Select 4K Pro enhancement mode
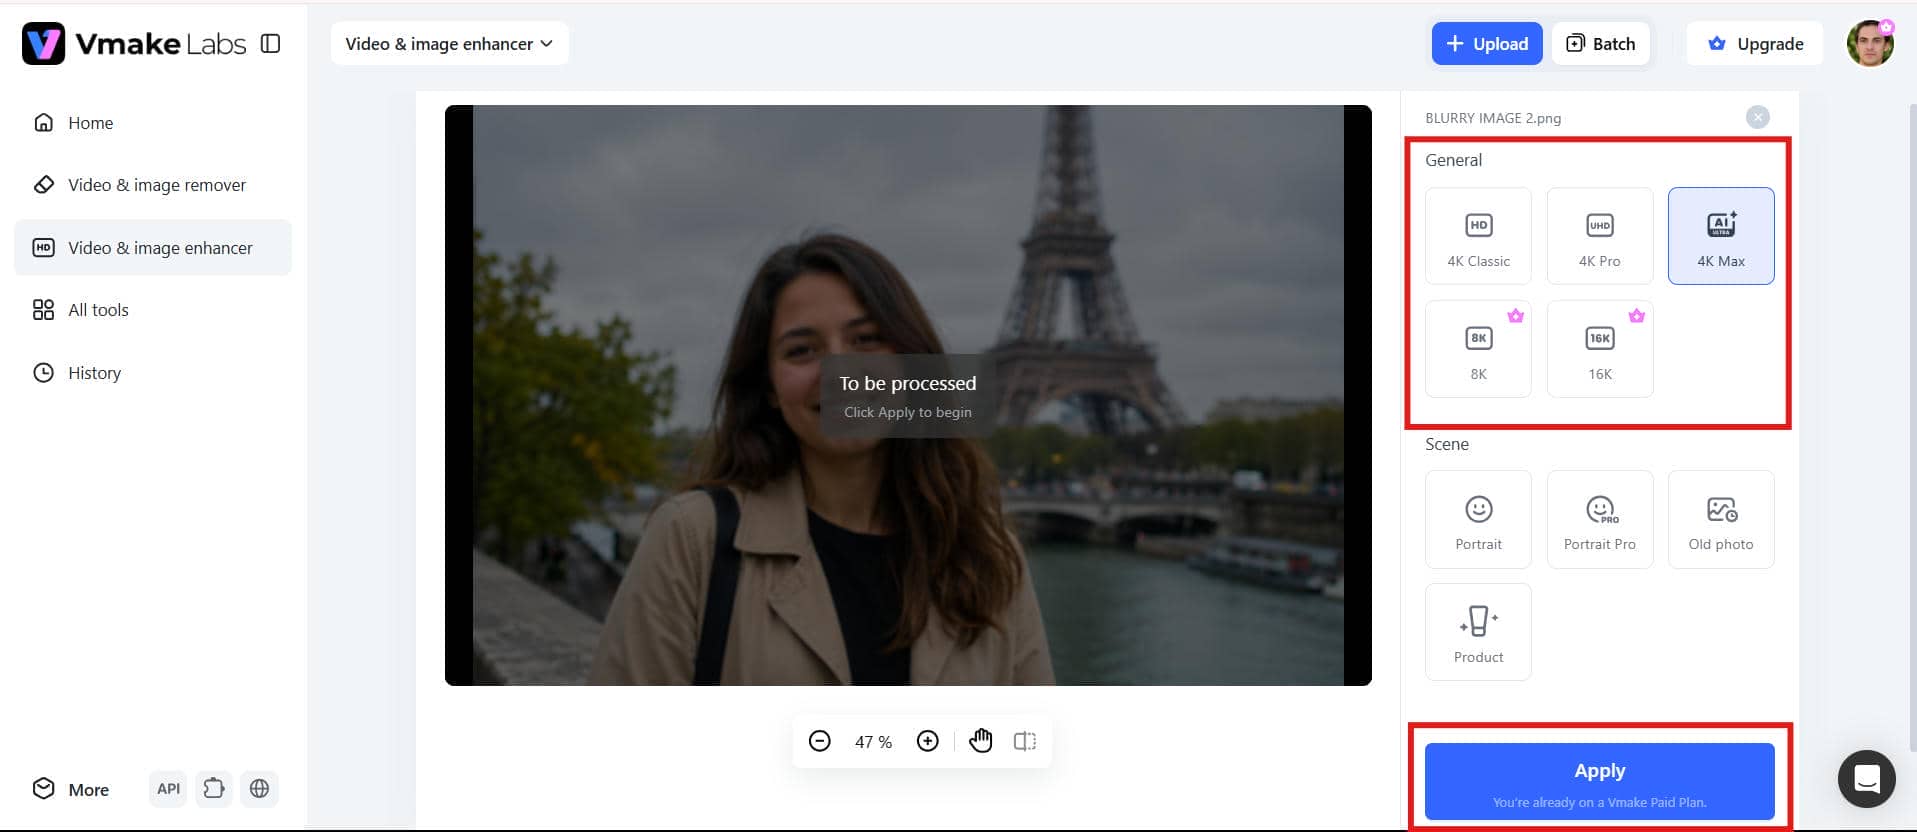 point(1600,236)
